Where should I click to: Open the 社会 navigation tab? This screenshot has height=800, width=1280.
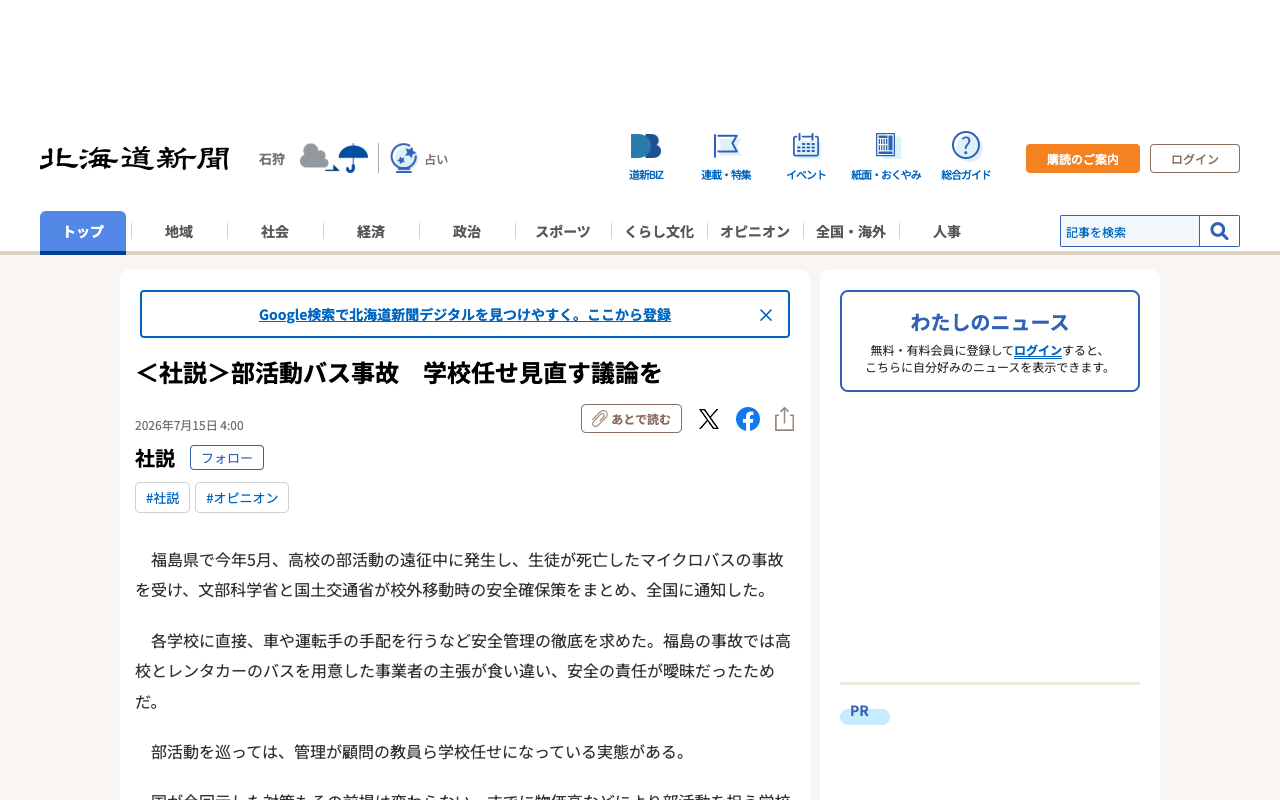point(275,231)
